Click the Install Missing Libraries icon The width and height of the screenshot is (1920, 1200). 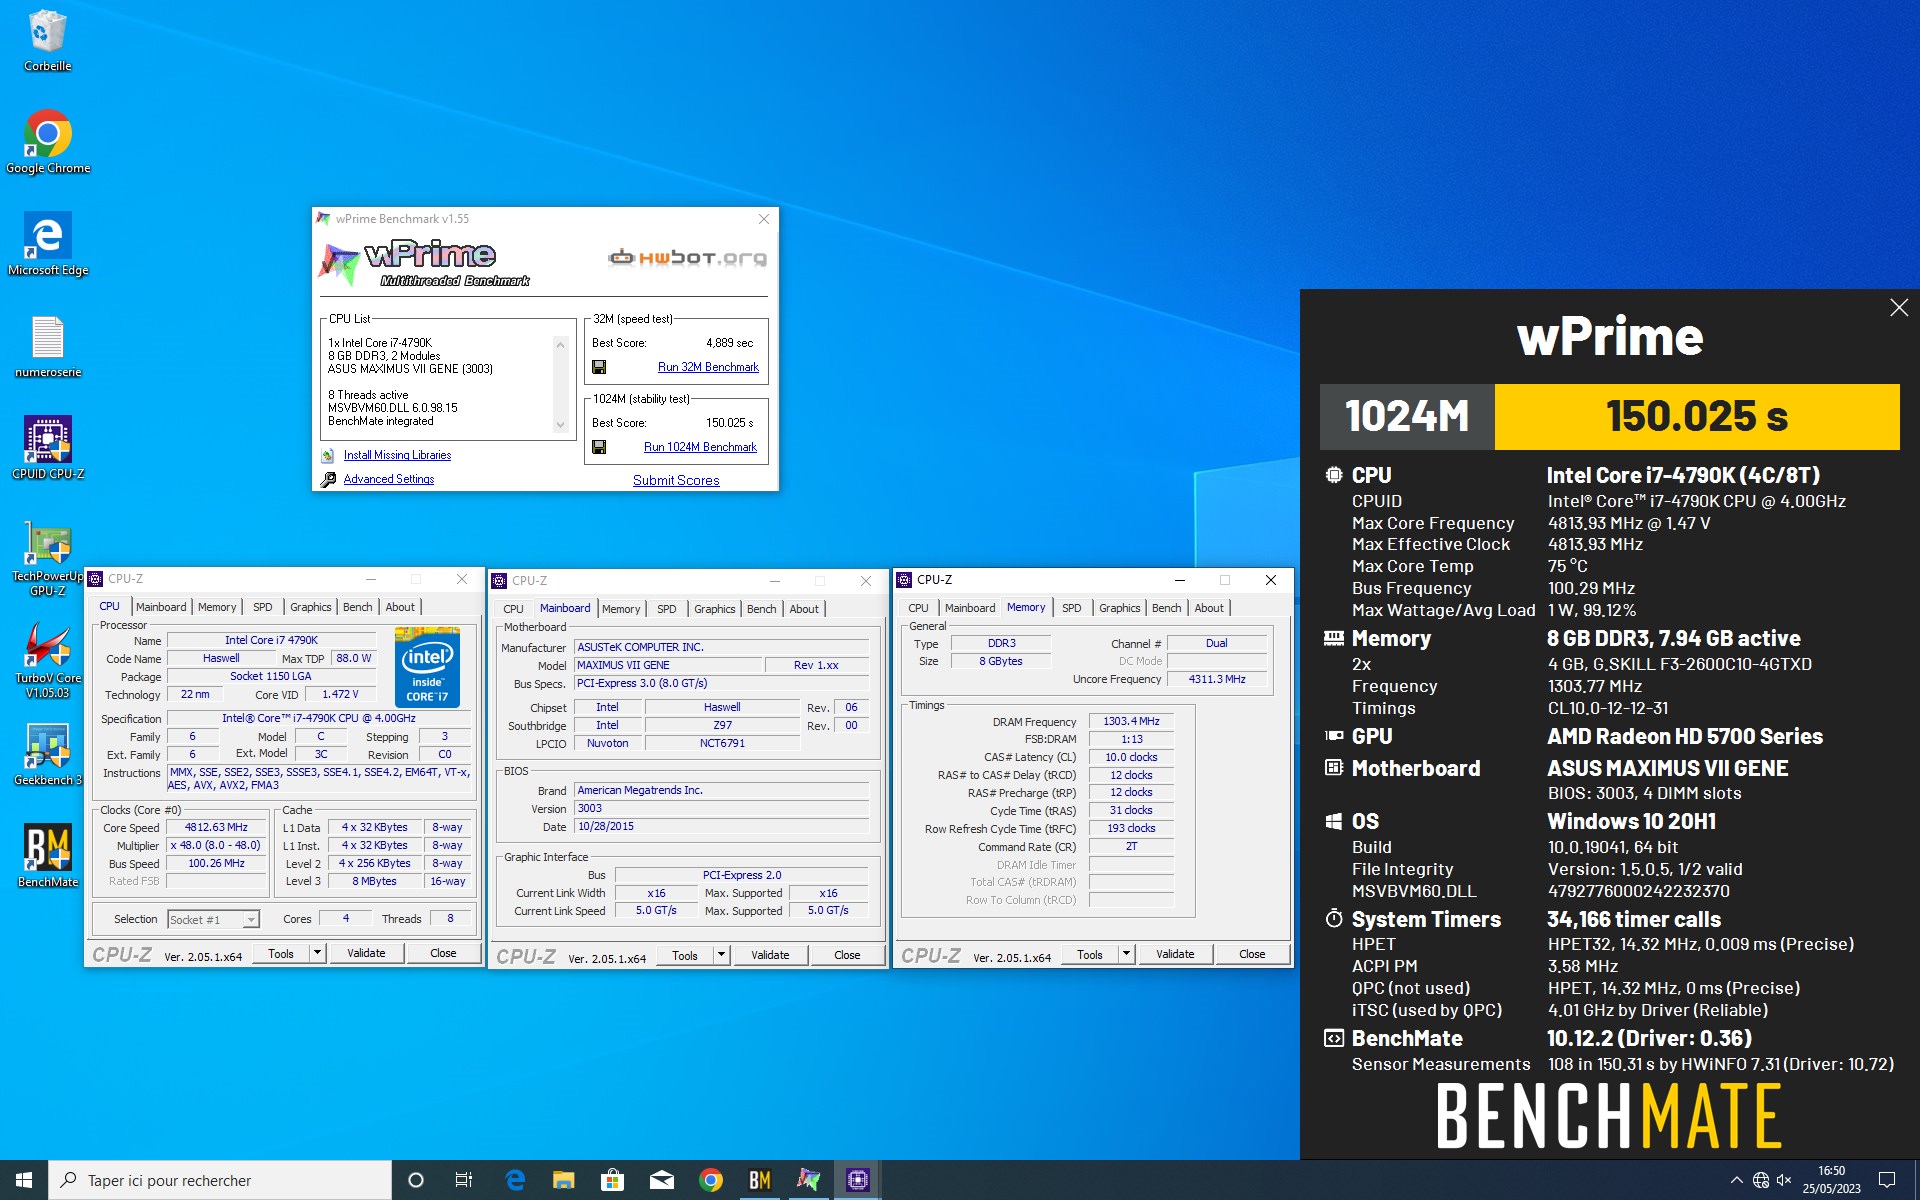point(327,455)
